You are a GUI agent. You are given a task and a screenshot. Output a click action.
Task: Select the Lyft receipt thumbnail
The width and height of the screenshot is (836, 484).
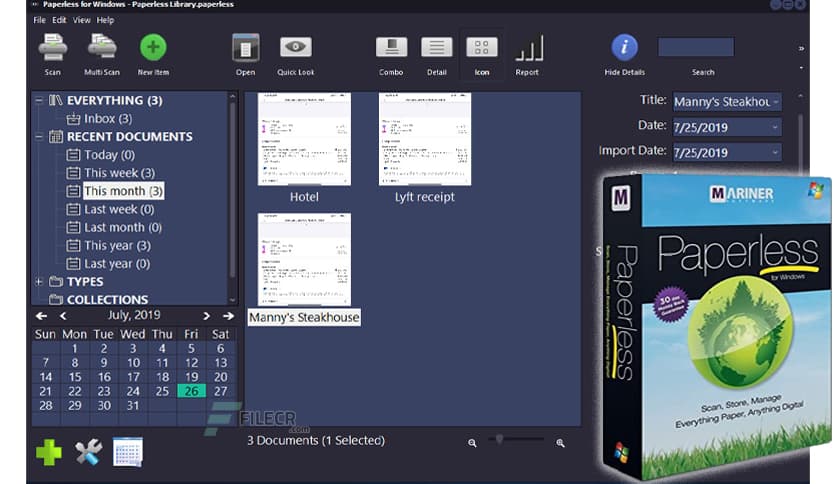[x=425, y=139]
